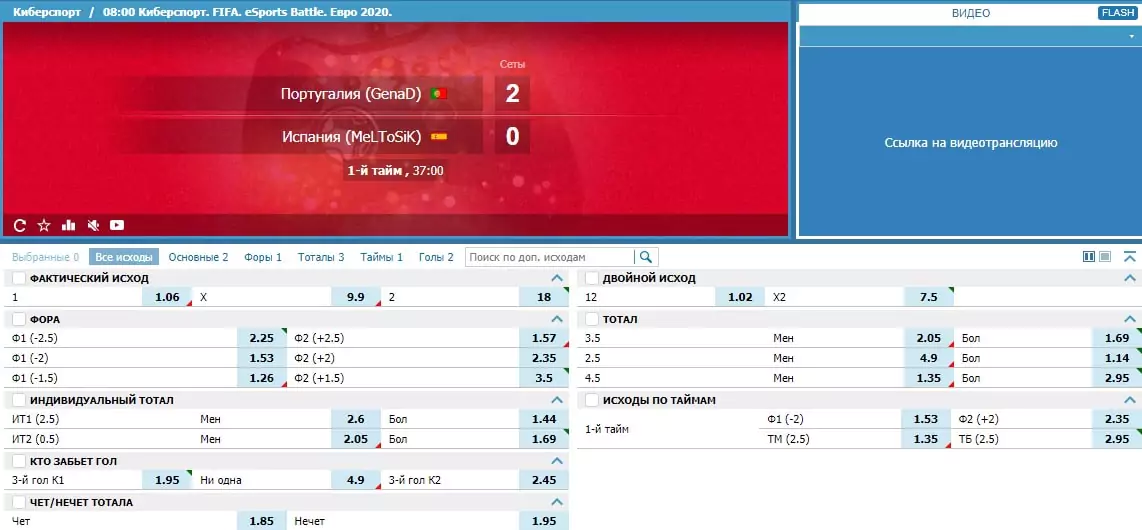Choose total 2.5 Бол odds 1.14
The image size is (1142, 530).
1117,358
